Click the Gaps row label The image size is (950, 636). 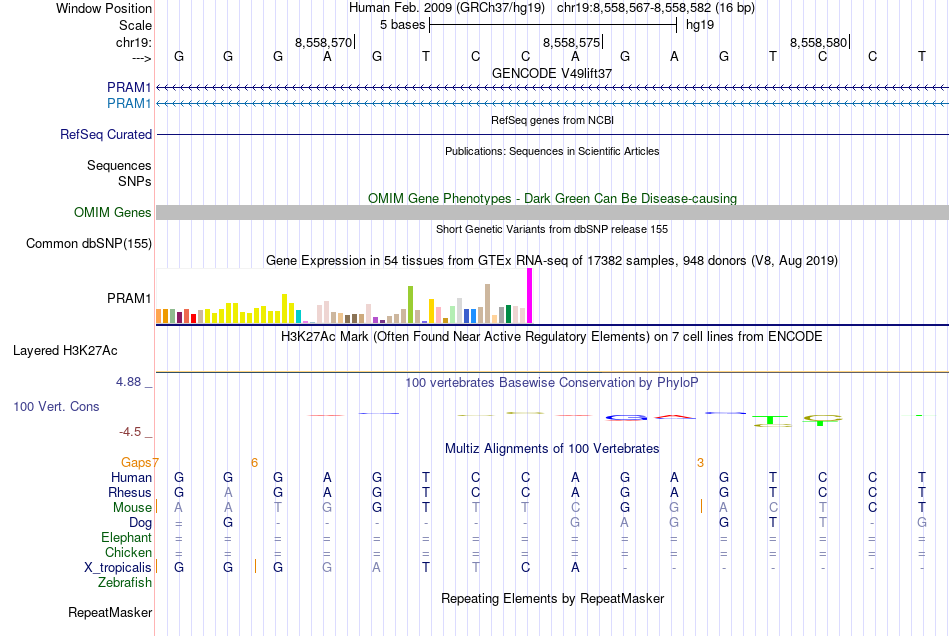[136, 463]
